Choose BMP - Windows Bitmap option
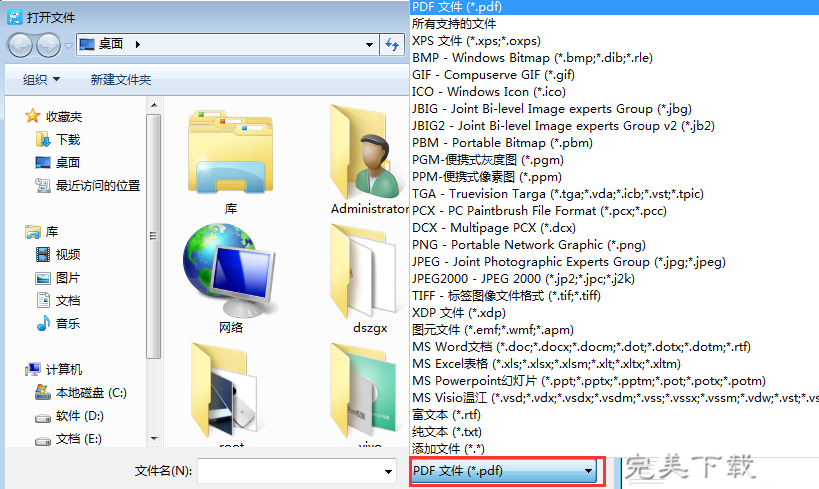Screen dimensions: 819x489 614,57
